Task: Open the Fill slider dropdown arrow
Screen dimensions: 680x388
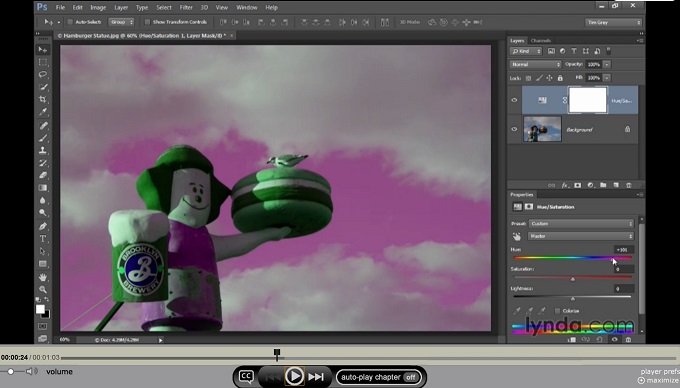Action: 607,78
